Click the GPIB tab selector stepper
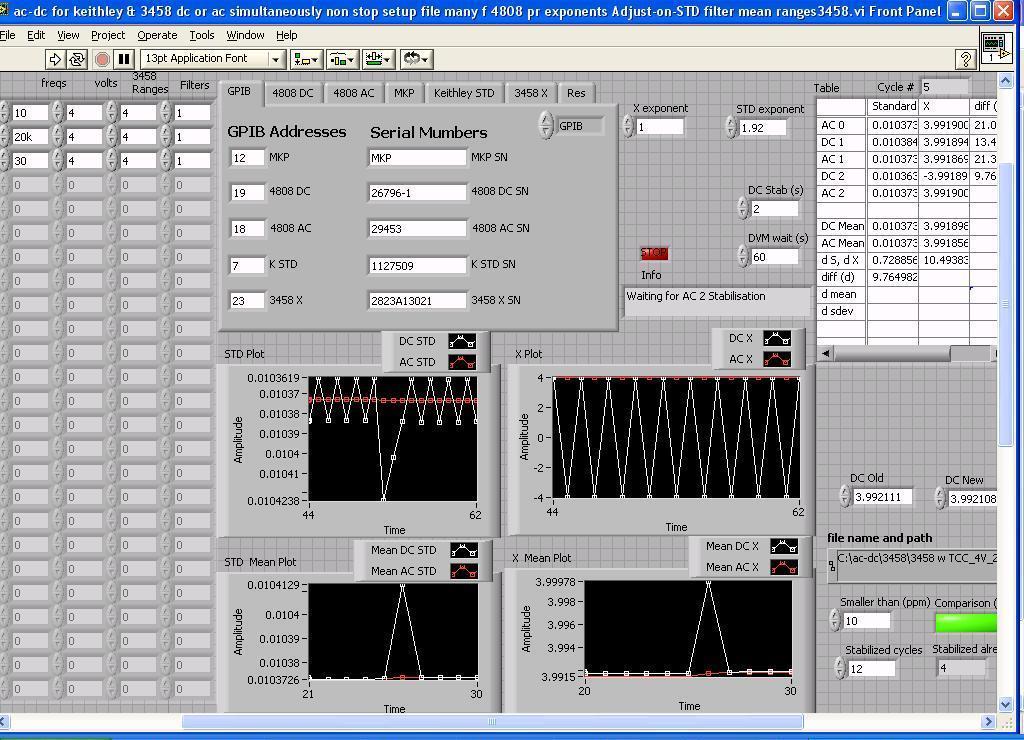 [x=546, y=125]
